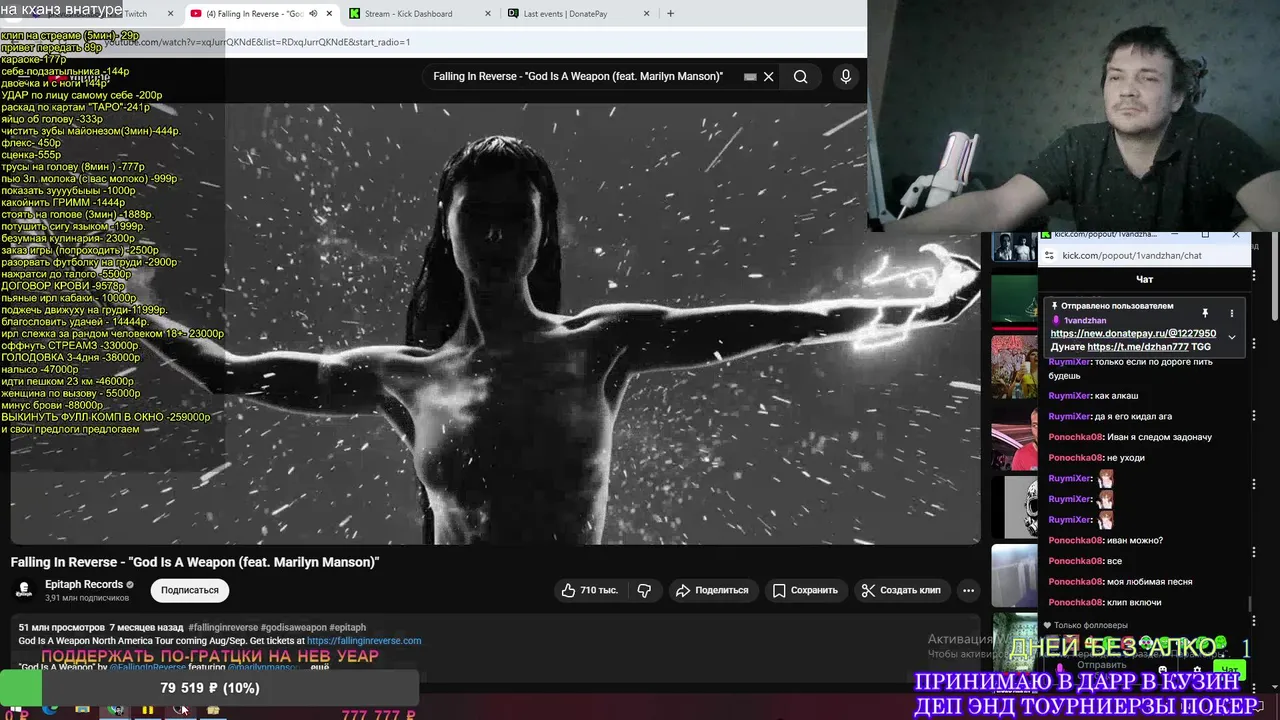The width and height of the screenshot is (1280, 720).
Task: Click Ponochka08's "клип включи" message
Action: 1105,602
